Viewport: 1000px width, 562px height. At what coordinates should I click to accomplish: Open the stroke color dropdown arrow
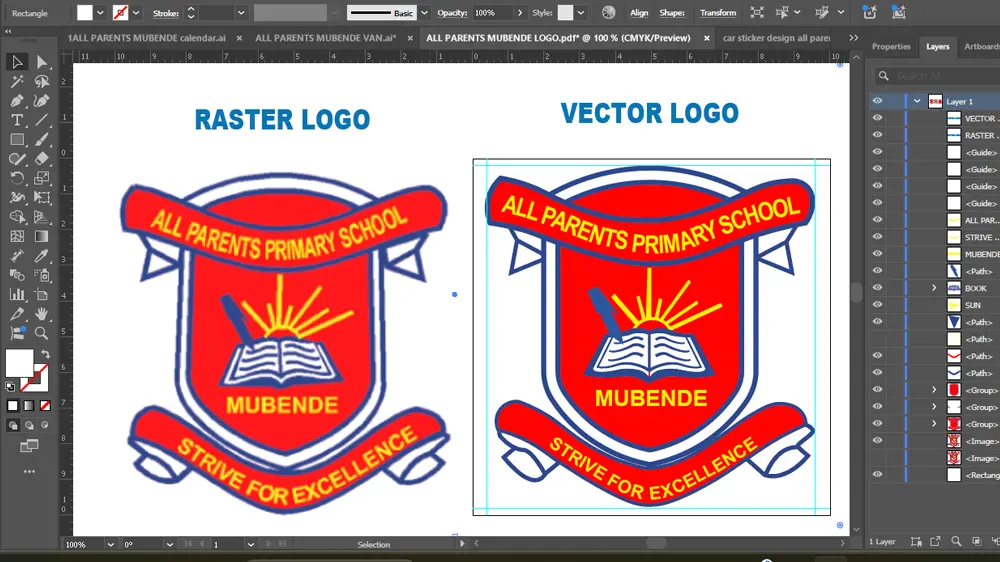pyautogui.click(x=136, y=13)
